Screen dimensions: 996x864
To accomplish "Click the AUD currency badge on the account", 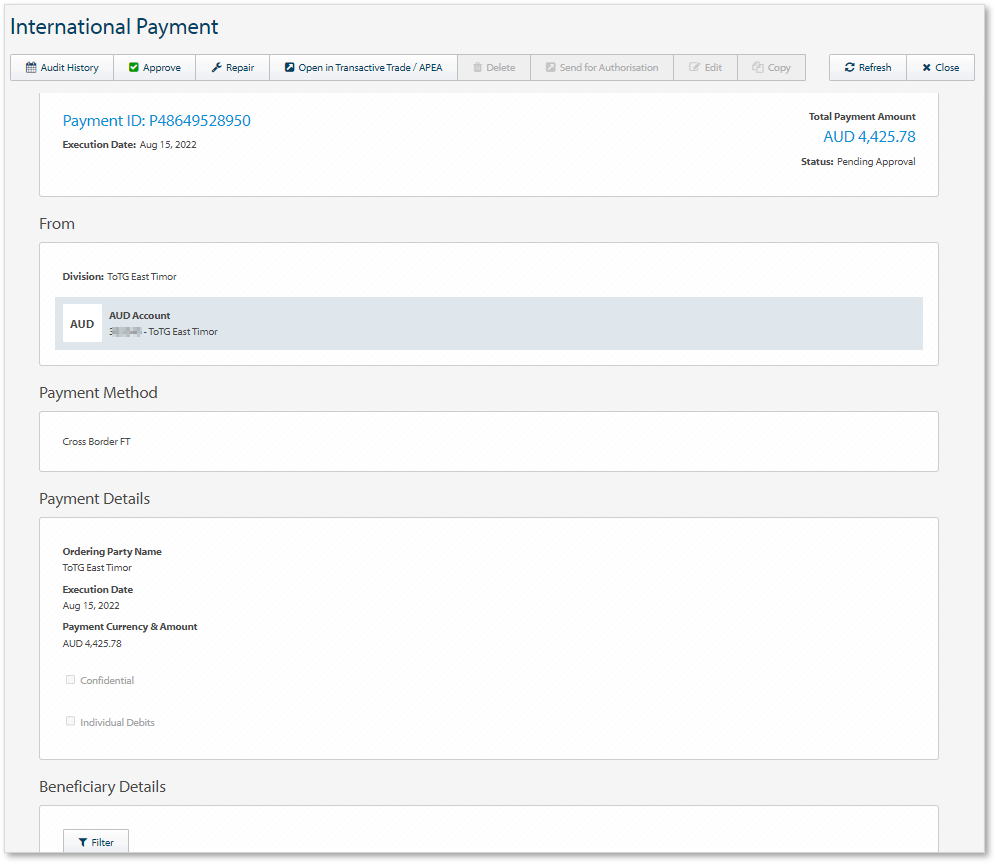I will click(82, 322).
